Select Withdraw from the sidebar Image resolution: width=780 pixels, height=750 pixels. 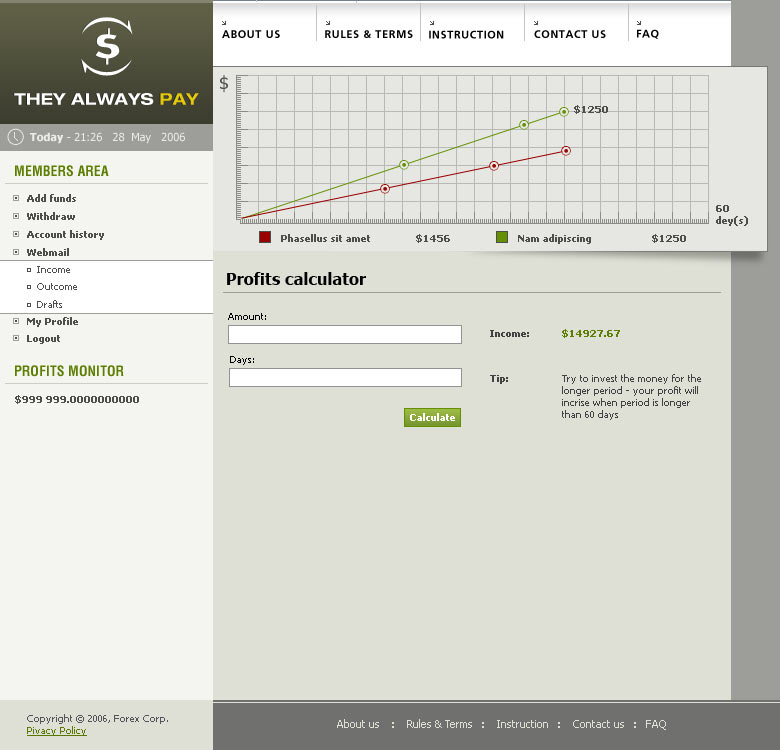pos(50,216)
